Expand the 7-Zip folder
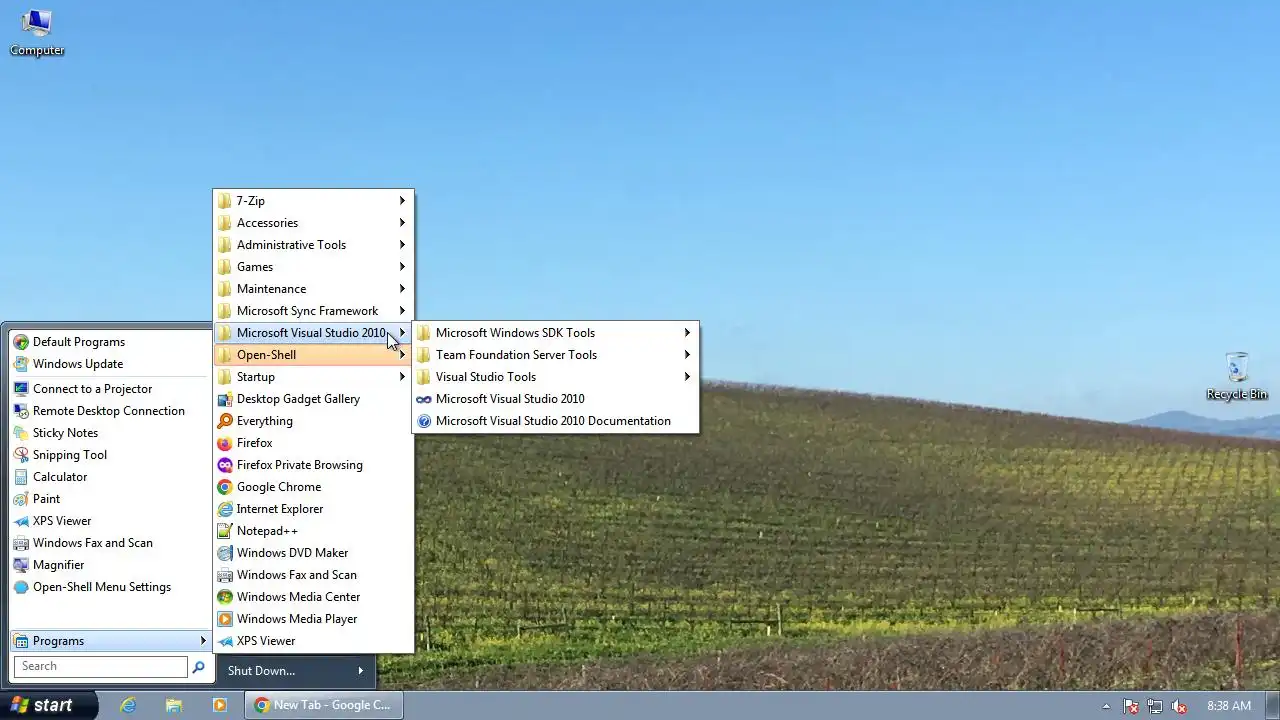Screen dimensions: 1280x720 tap(313, 201)
